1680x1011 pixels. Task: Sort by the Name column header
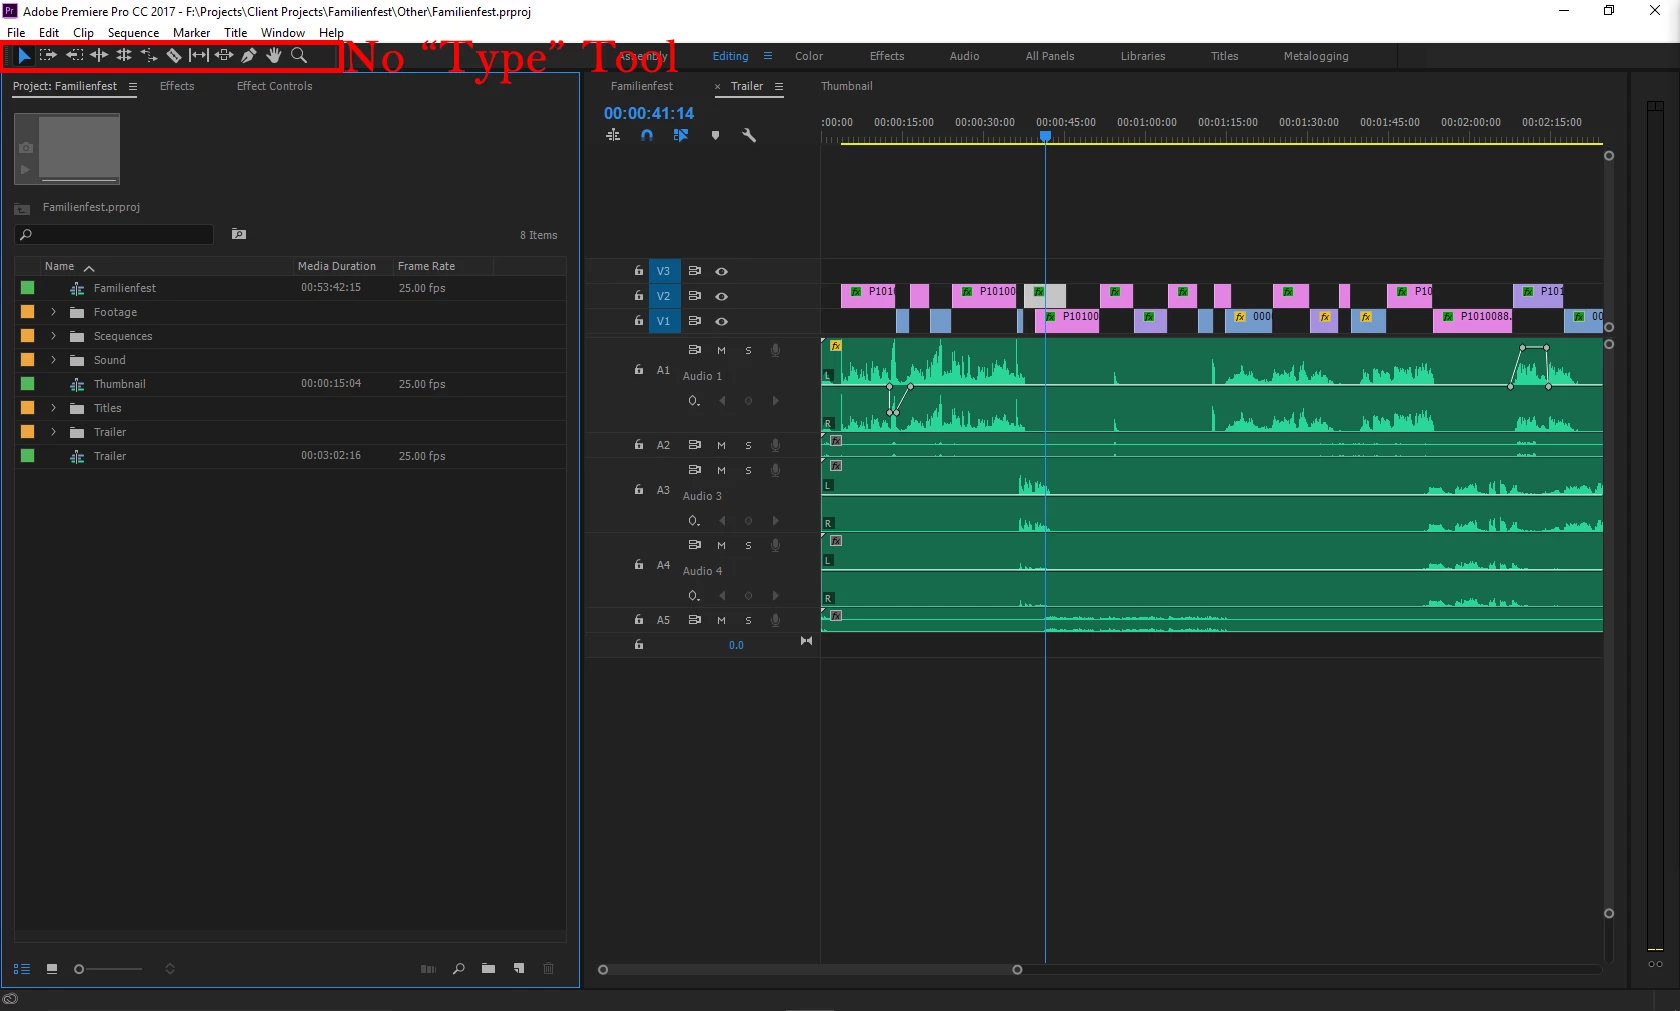tap(59, 266)
